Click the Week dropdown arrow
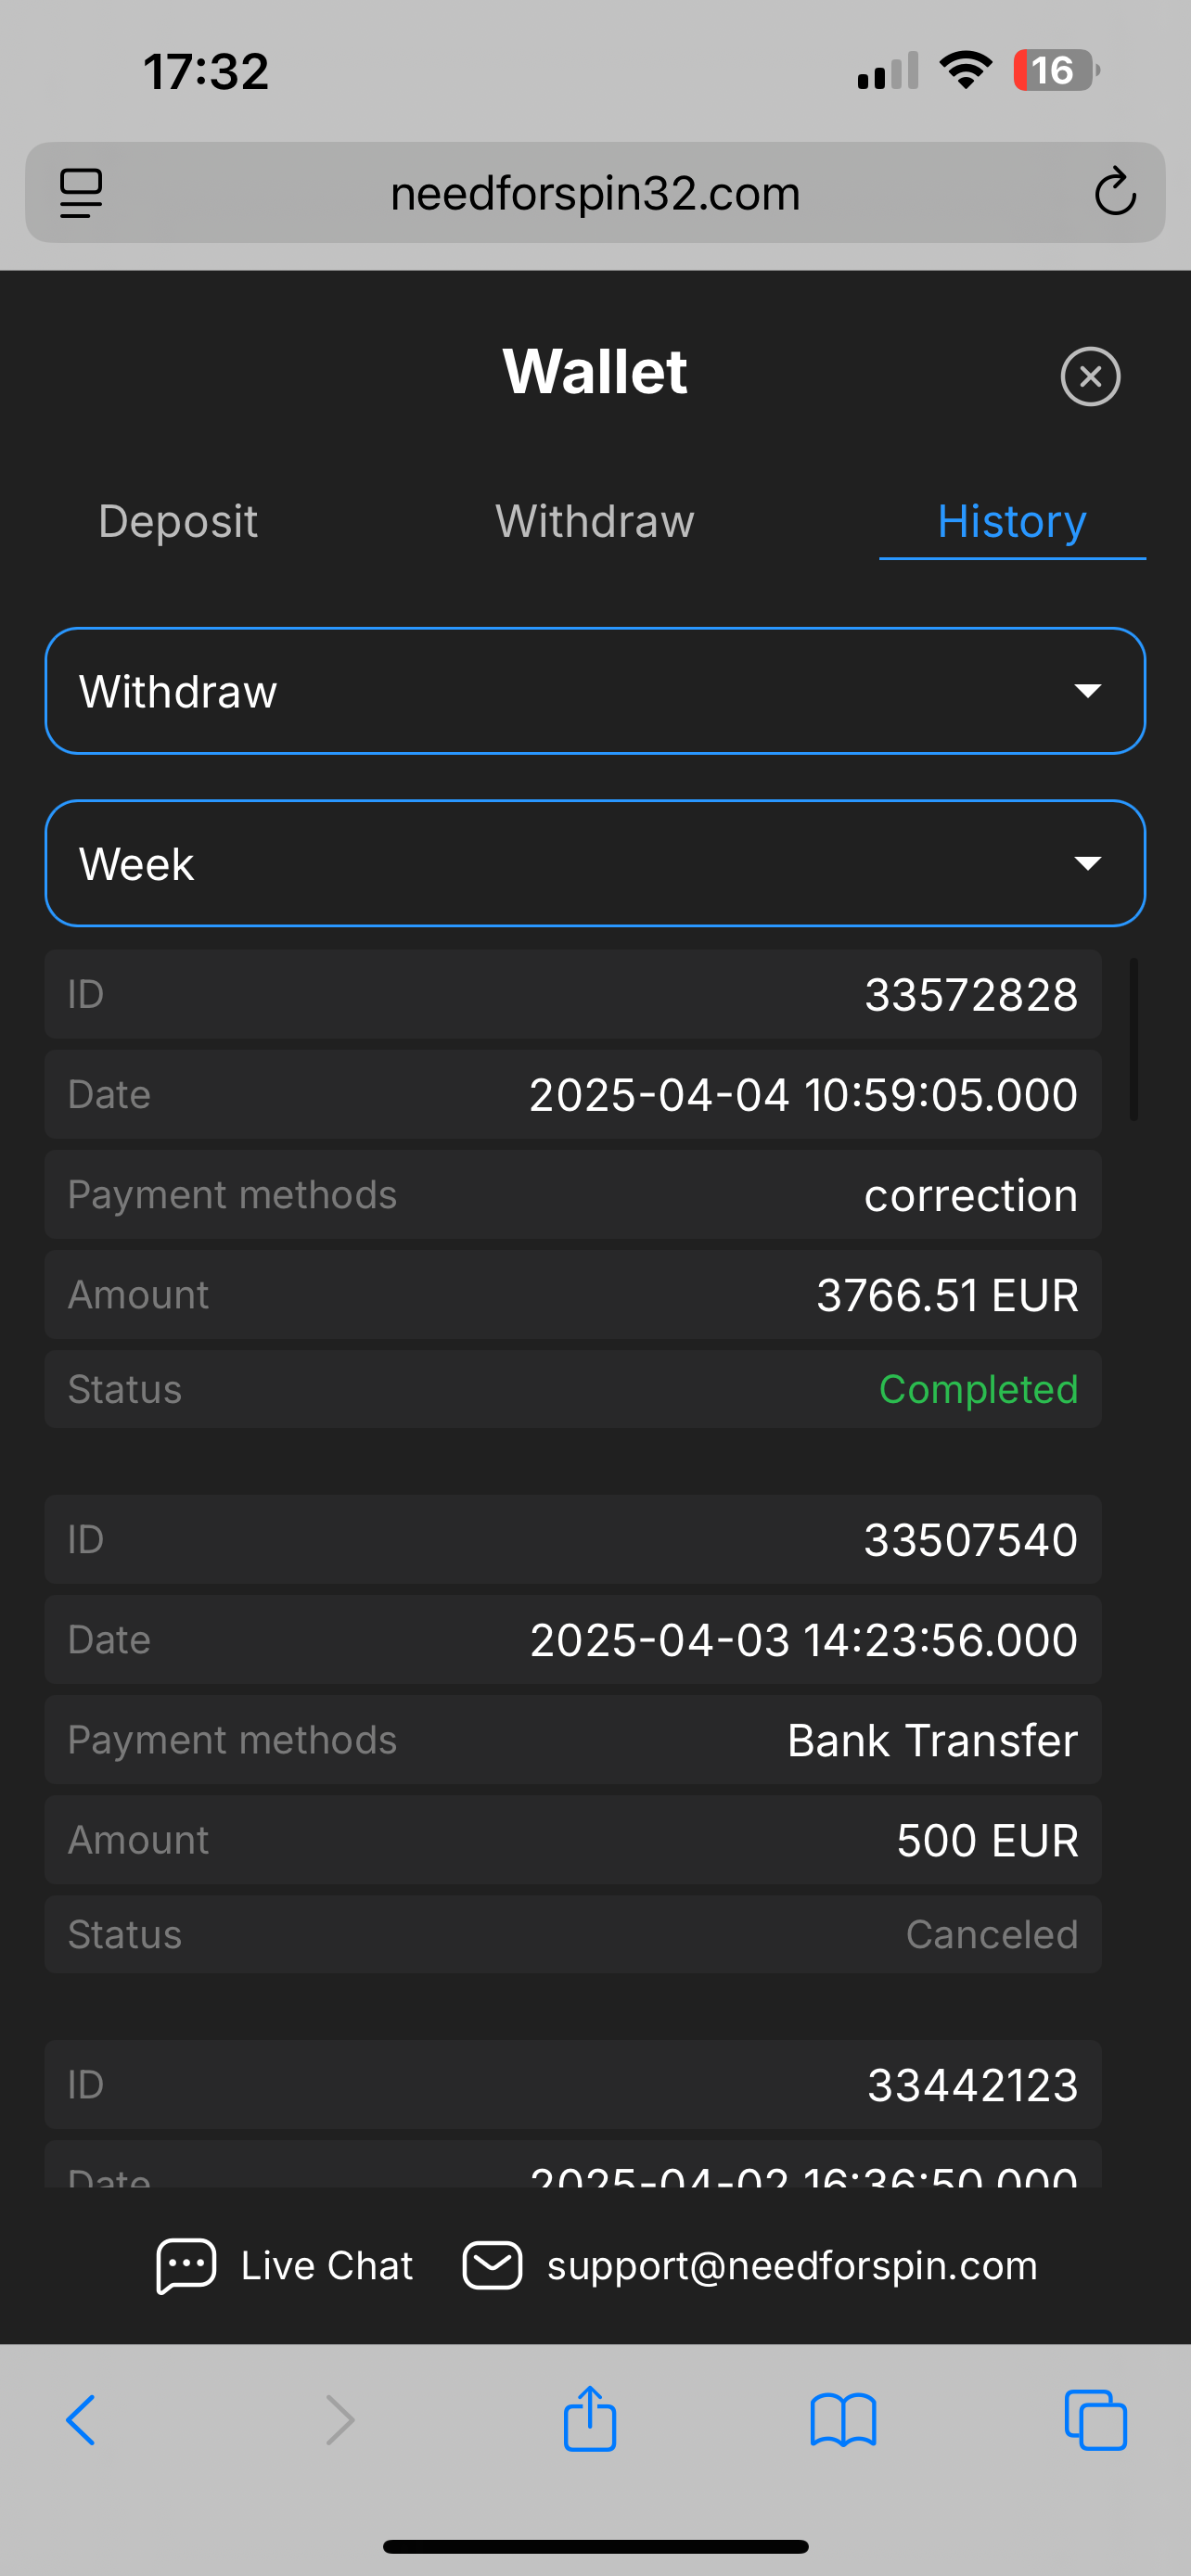 click(x=1087, y=863)
